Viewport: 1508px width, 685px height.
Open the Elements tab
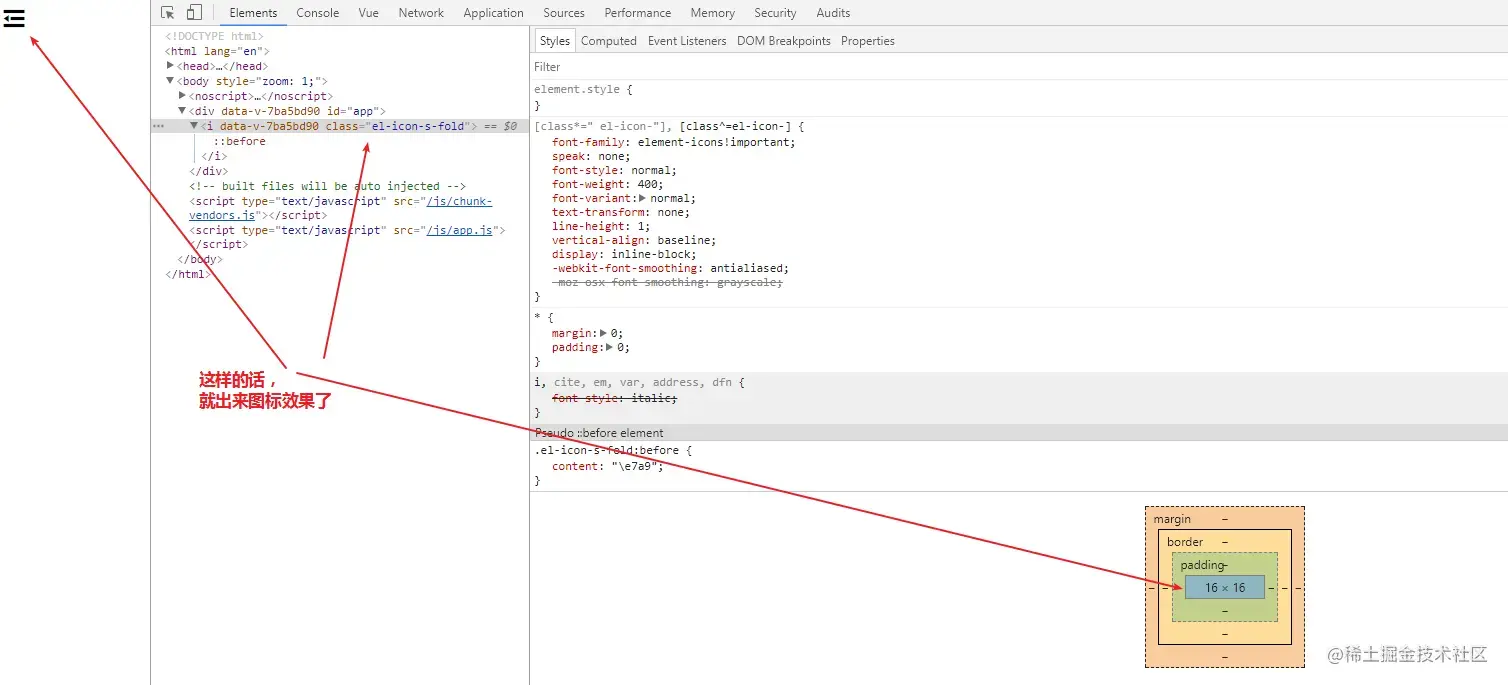pos(253,13)
